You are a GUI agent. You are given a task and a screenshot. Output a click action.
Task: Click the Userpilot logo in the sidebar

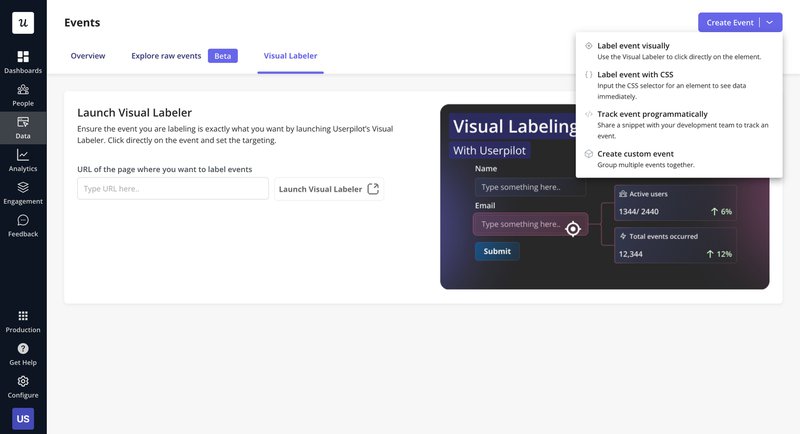coord(22,22)
